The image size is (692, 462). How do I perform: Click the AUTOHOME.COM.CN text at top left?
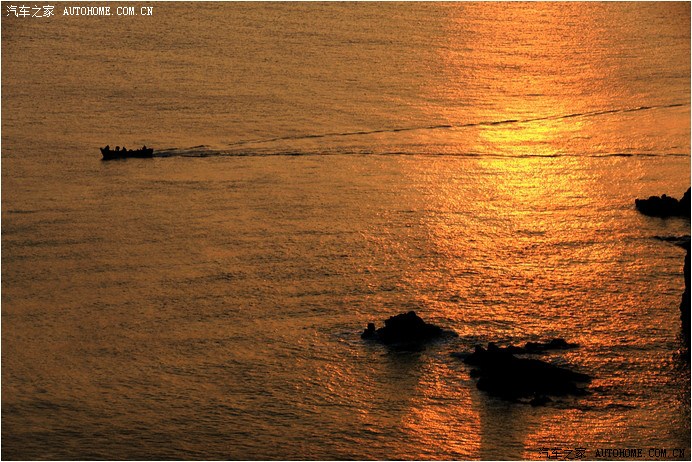tap(108, 11)
